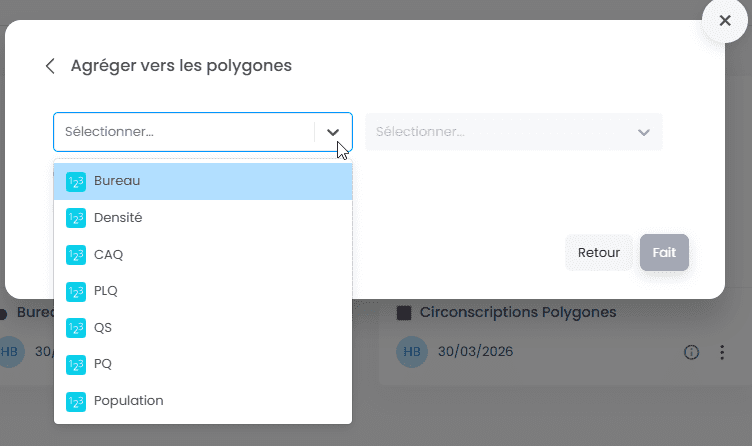This screenshot has width=752, height=446.
Task: Choose PLQ from the list
Action: (x=203, y=291)
